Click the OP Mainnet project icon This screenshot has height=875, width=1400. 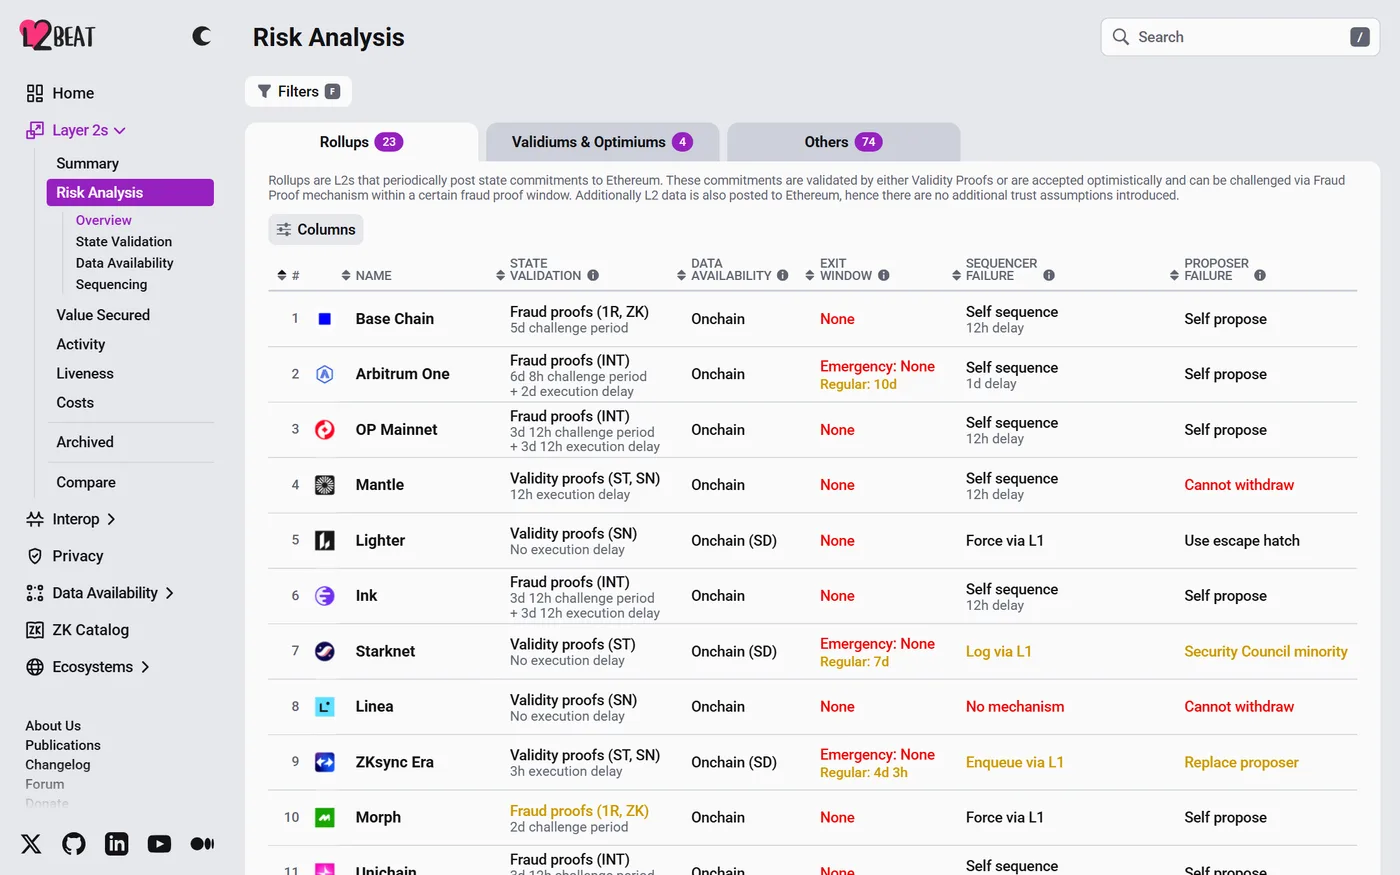[325, 430]
